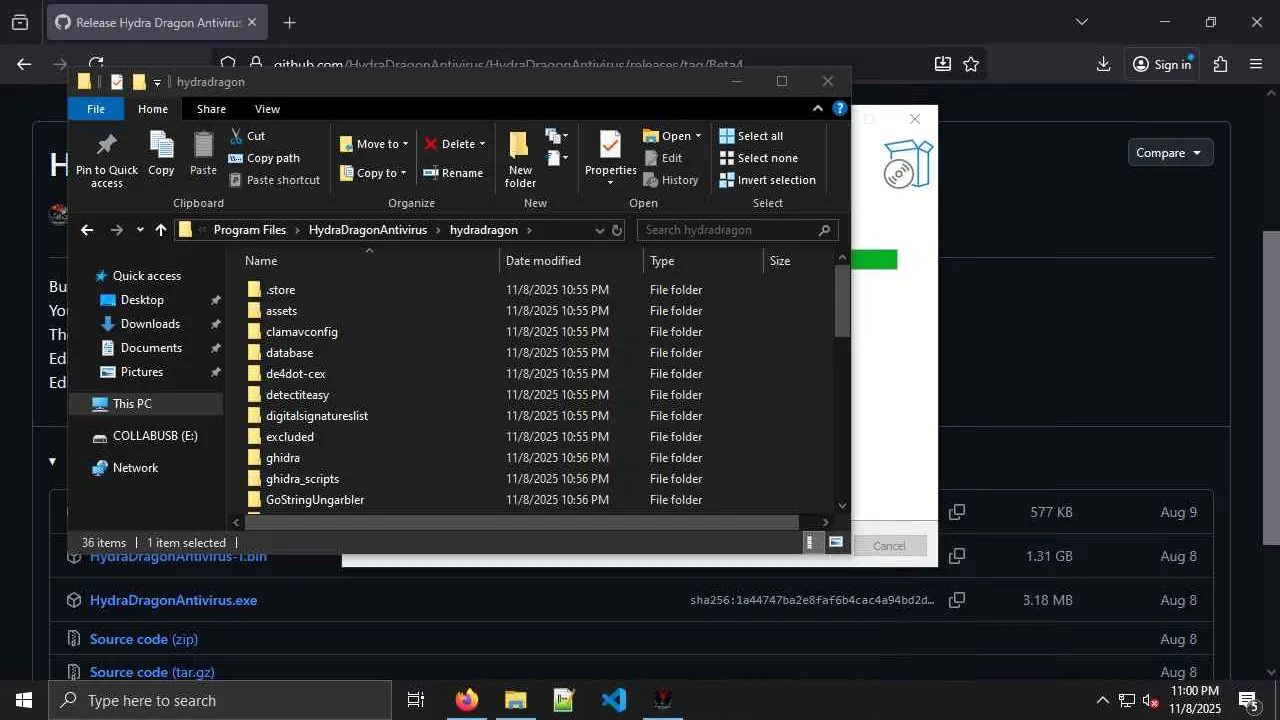Click the Search hydradragon field
The height and width of the screenshot is (720, 1280).
(737, 230)
